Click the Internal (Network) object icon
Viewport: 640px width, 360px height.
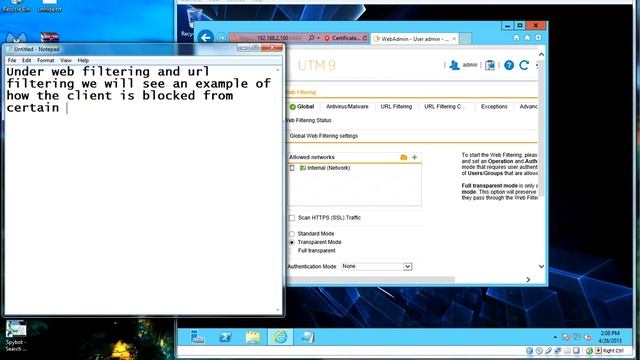pos(303,168)
